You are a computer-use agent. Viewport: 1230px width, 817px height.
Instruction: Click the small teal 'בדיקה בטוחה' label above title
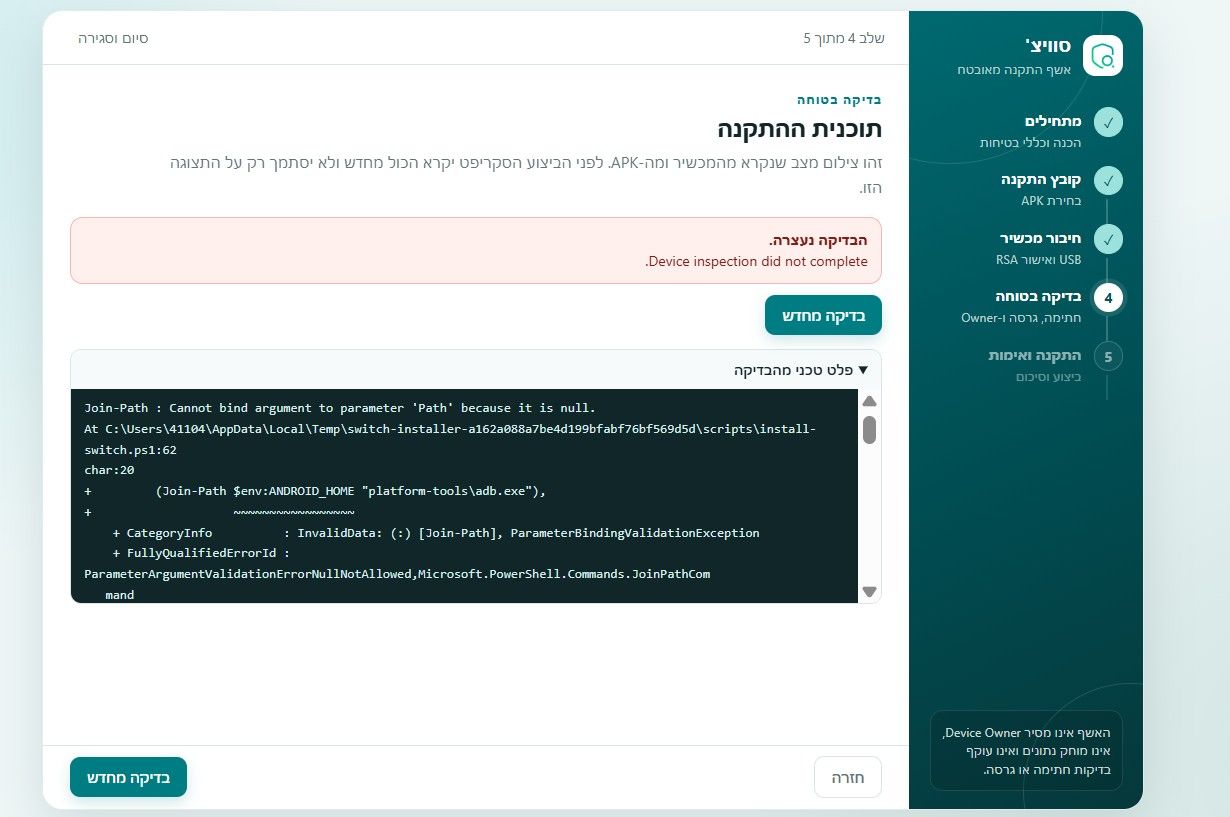click(x=839, y=99)
